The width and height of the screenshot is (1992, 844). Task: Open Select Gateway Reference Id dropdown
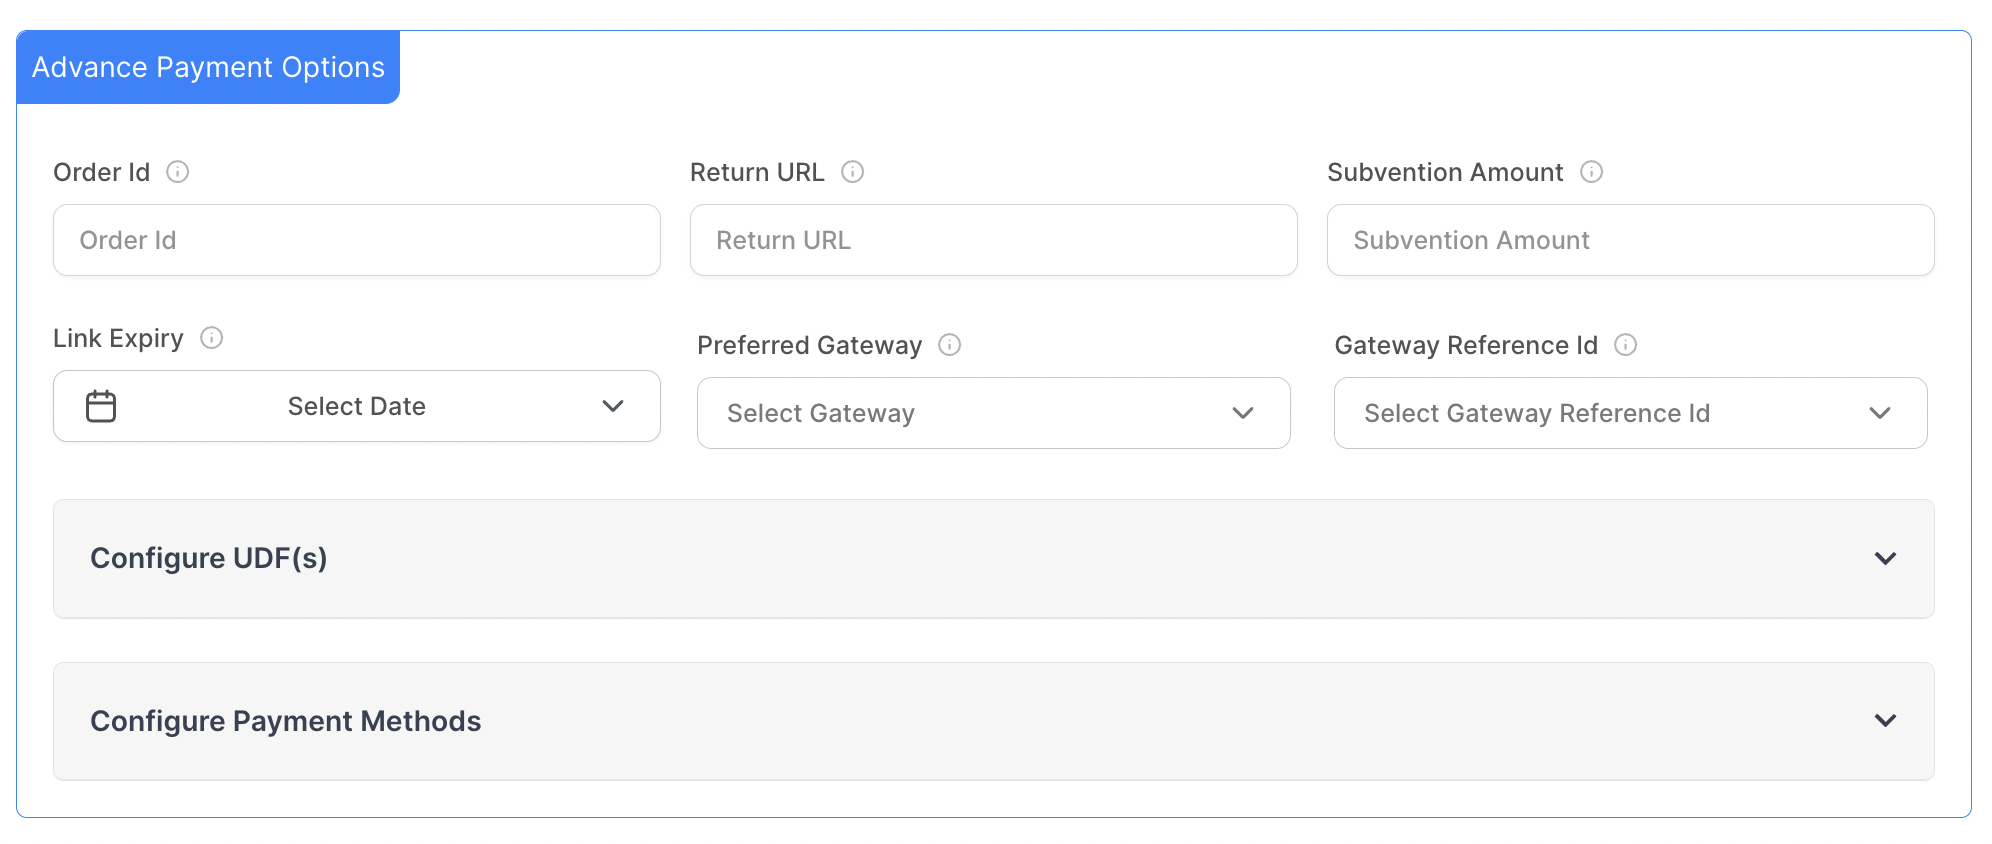pos(1629,413)
